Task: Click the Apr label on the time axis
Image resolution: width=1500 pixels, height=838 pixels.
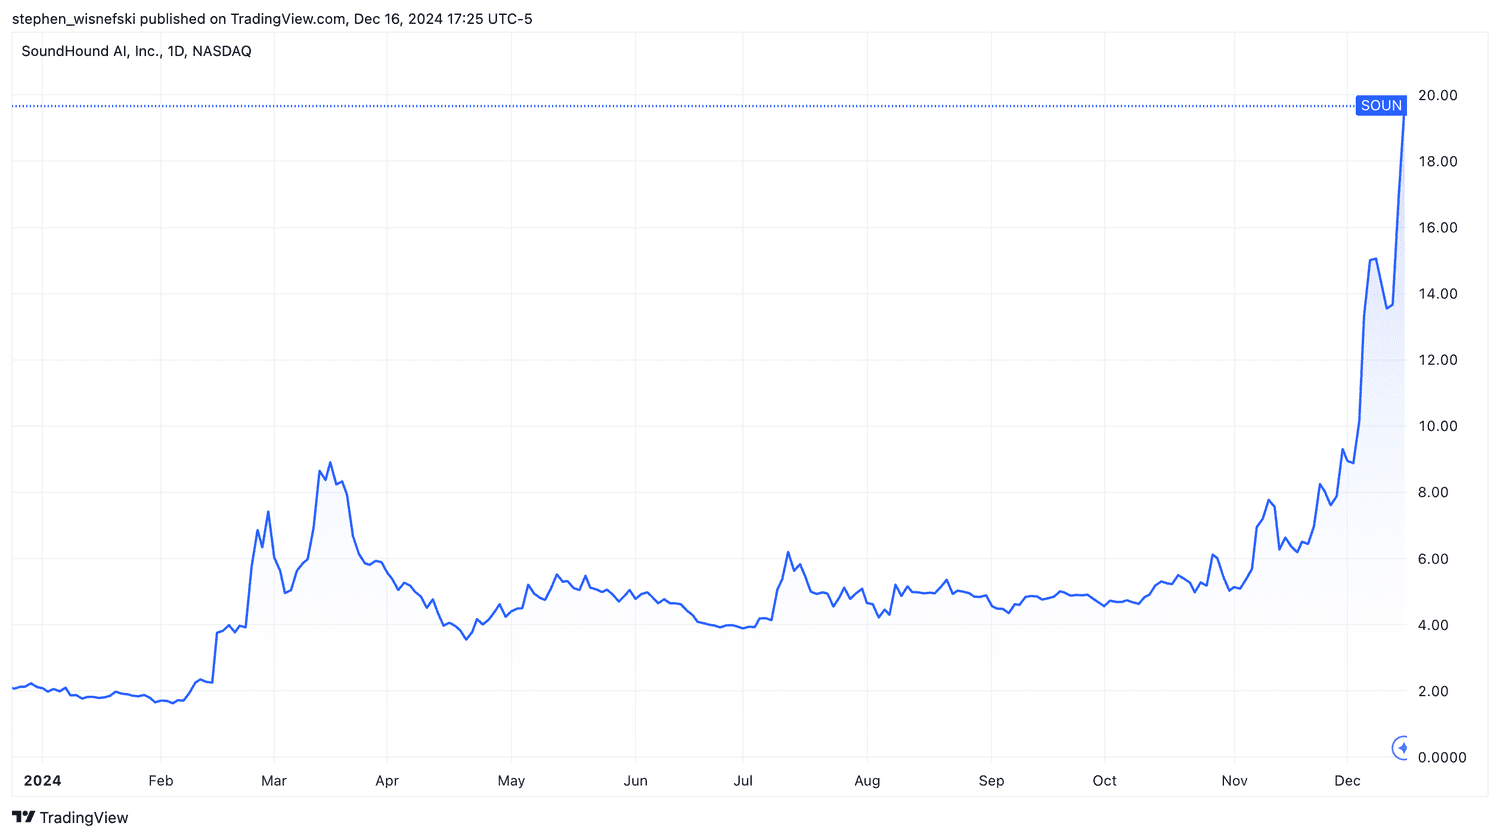Action: tap(387, 780)
